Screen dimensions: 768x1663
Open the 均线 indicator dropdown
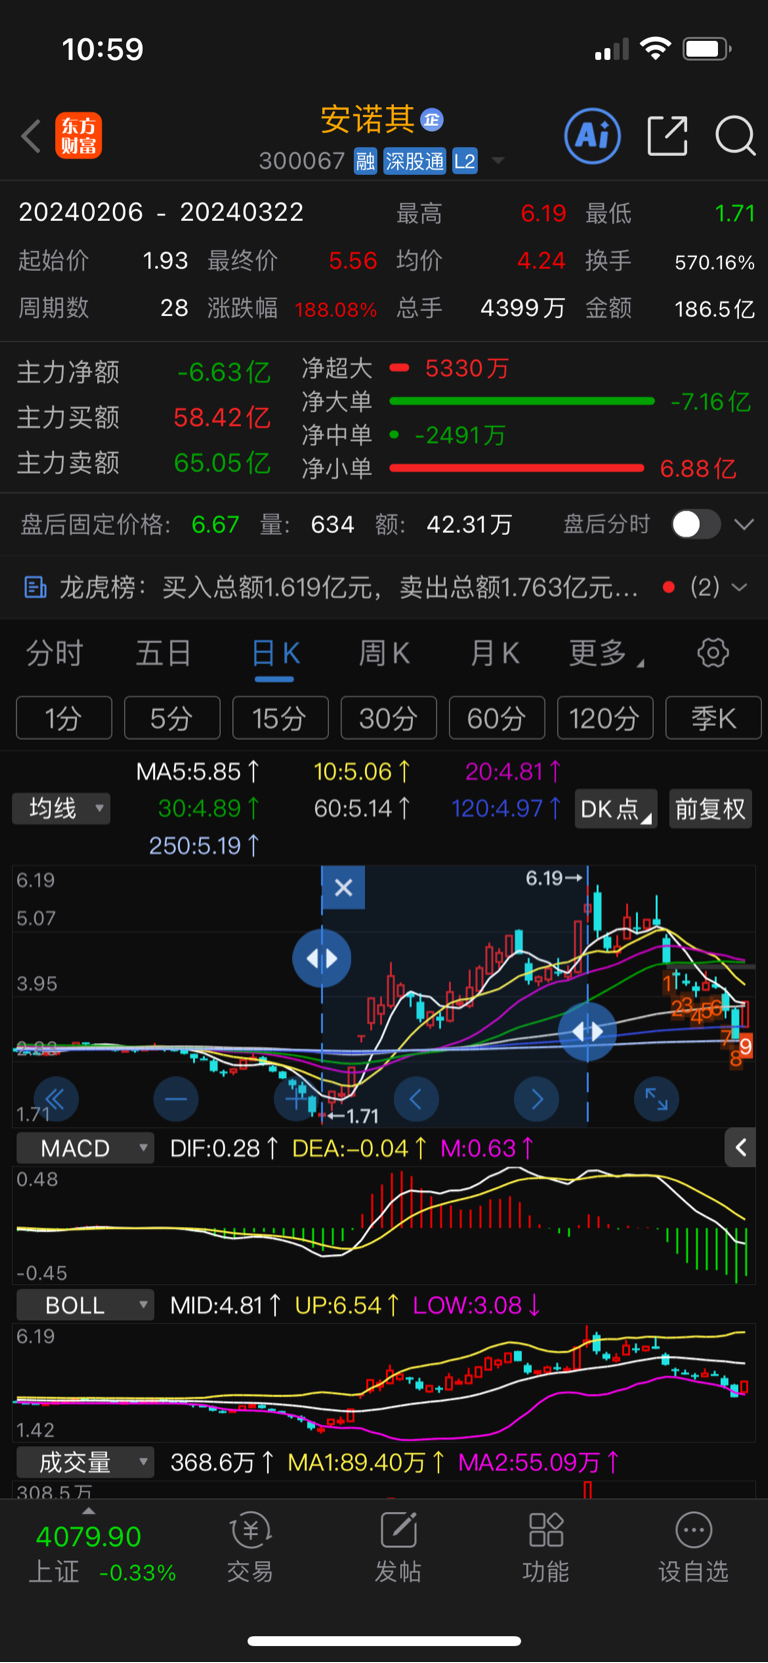[x=61, y=808]
